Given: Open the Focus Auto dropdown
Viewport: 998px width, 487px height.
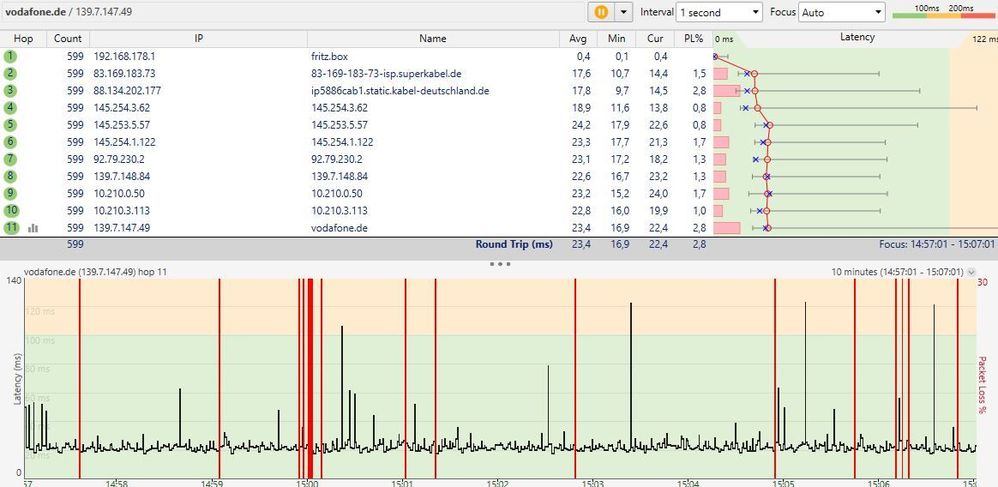Looking at the screenshot, I should pyautogui.click(x=842, y=12).
